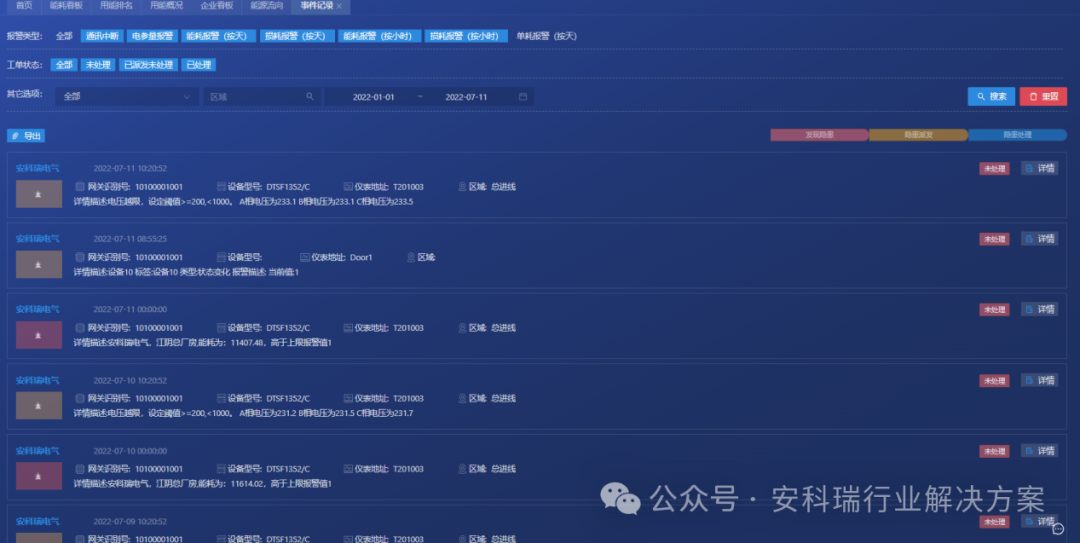Click 仪表地址 icon in 2022-07-10 00:00:00 record
The height and width of the screenshot is (543, 1080).
pos(348,469)
